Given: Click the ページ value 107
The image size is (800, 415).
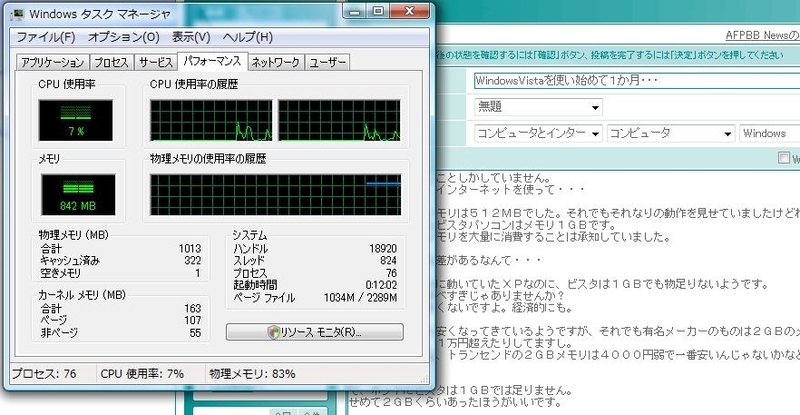Looking at the screenshot, I should 193,320.
